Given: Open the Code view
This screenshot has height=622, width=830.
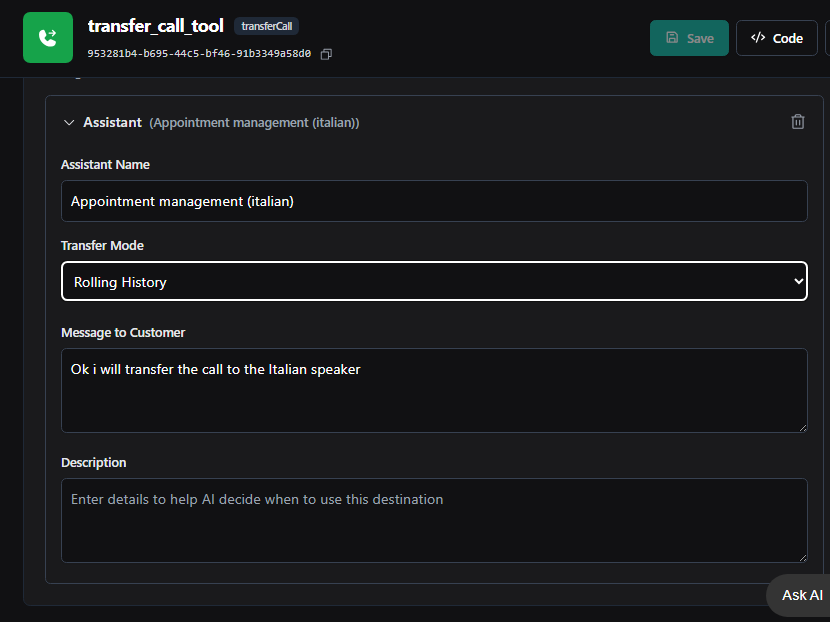Looking at the screenshot, I should click(x=777, y=38).
